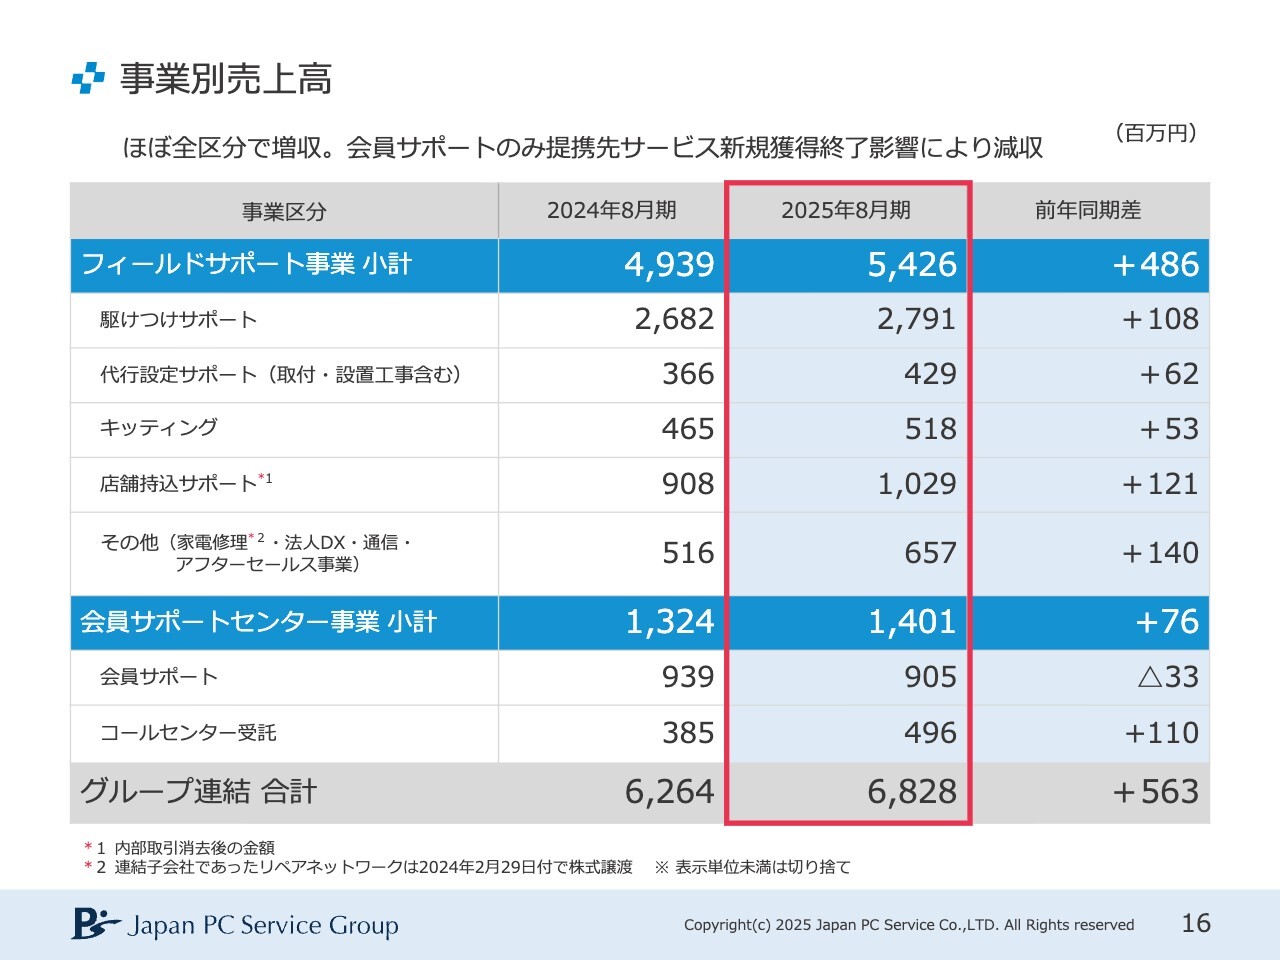Screen dimensions: 1280x960
Task: Click the グループ連結 合計 row label
Action: coord(198,792)
